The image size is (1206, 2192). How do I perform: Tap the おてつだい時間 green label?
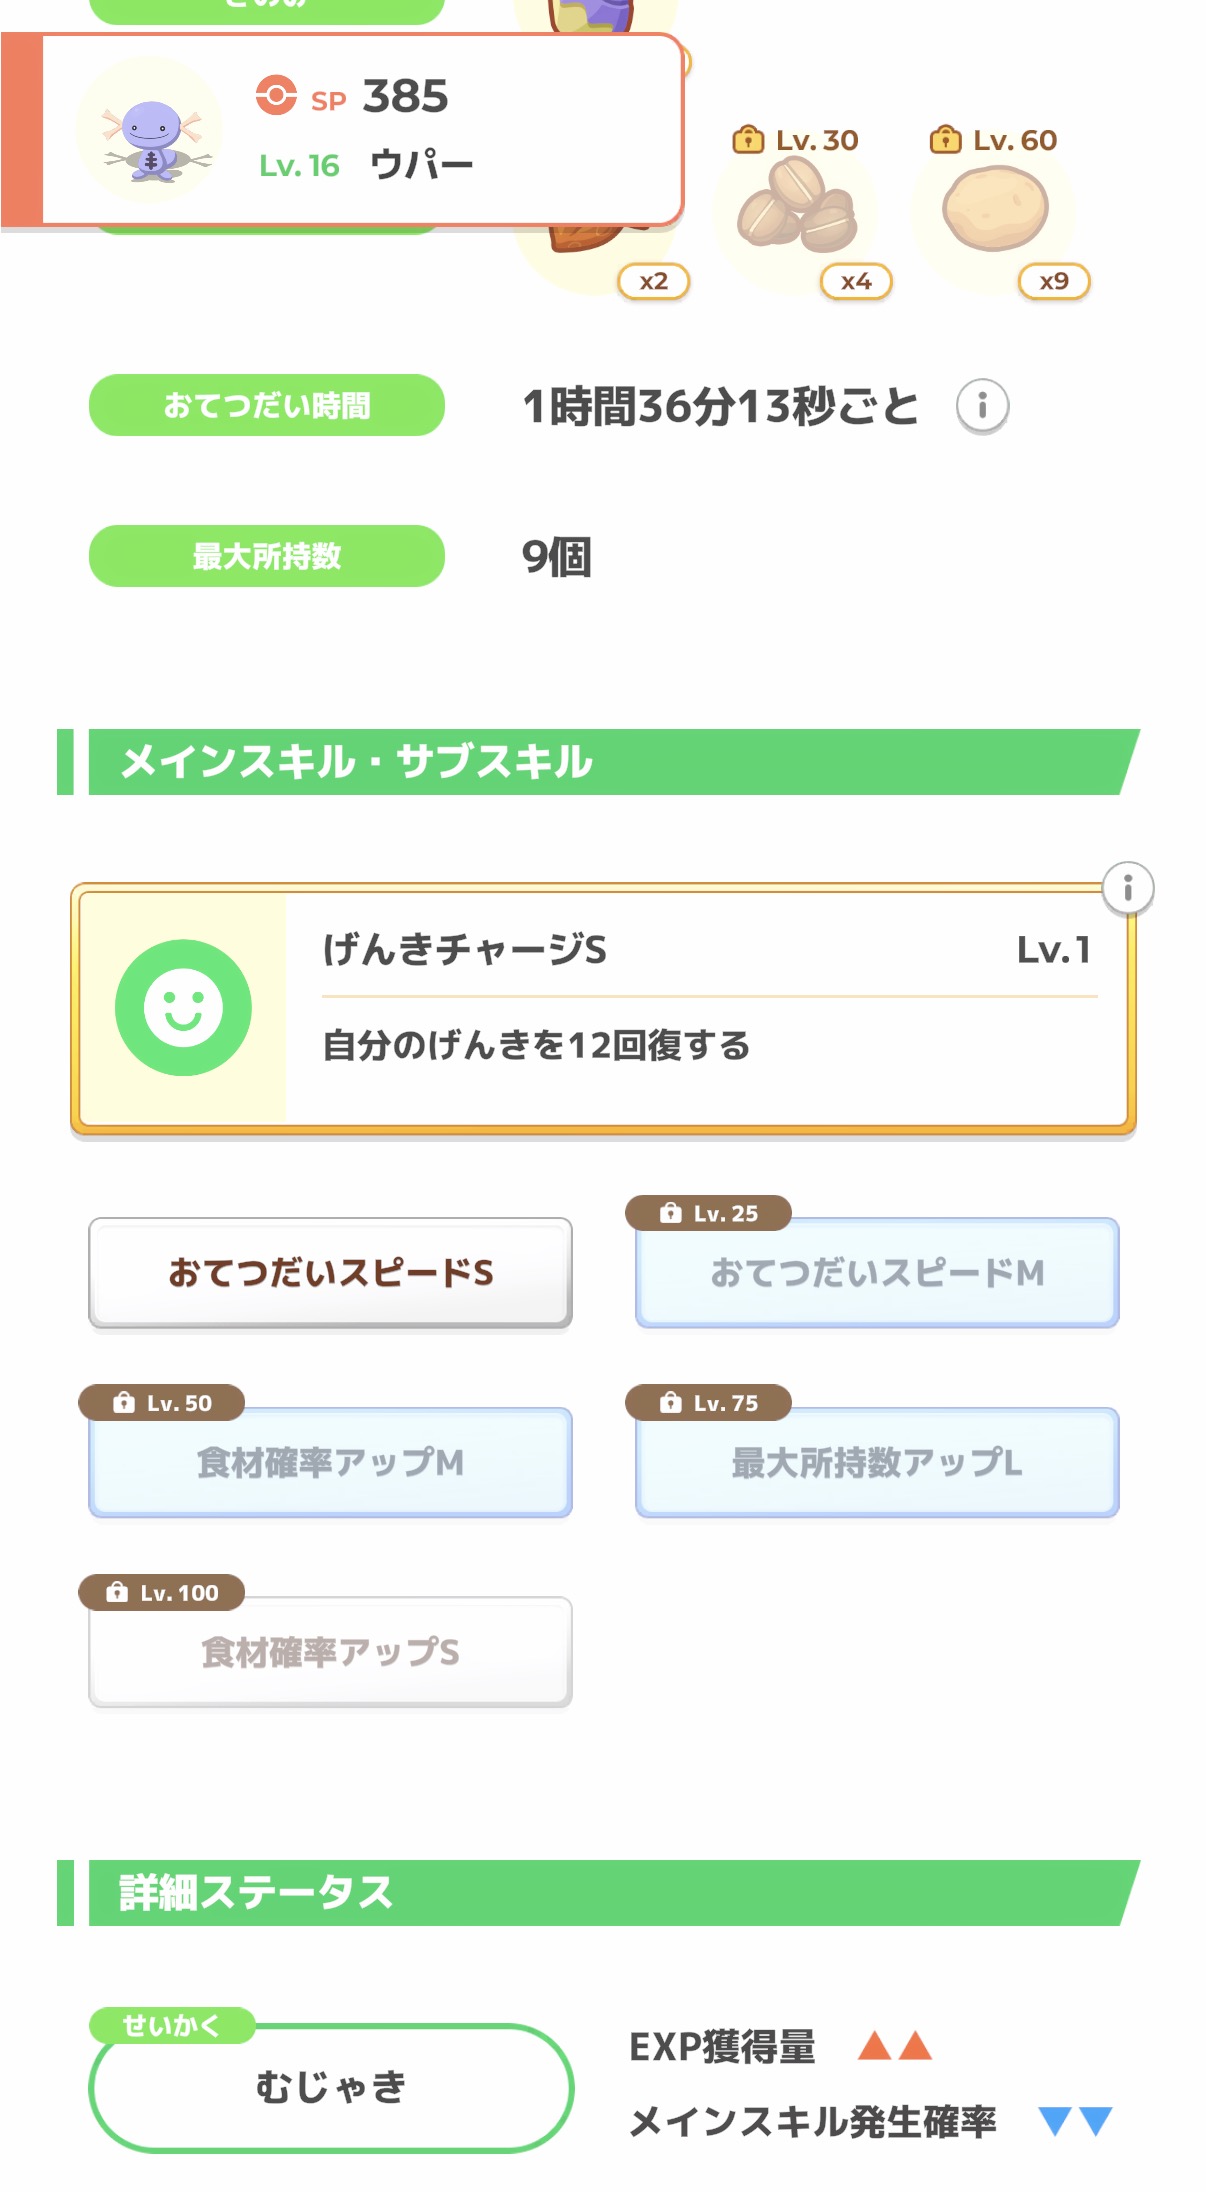point(267,406)
